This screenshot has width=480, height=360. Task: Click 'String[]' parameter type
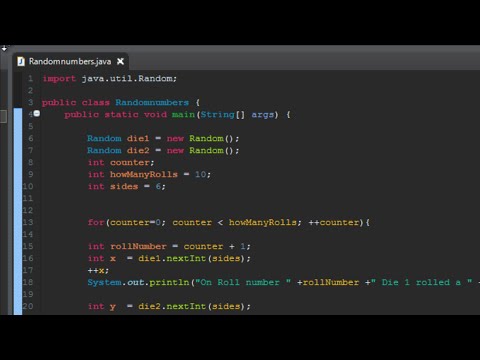click(222, 115)
